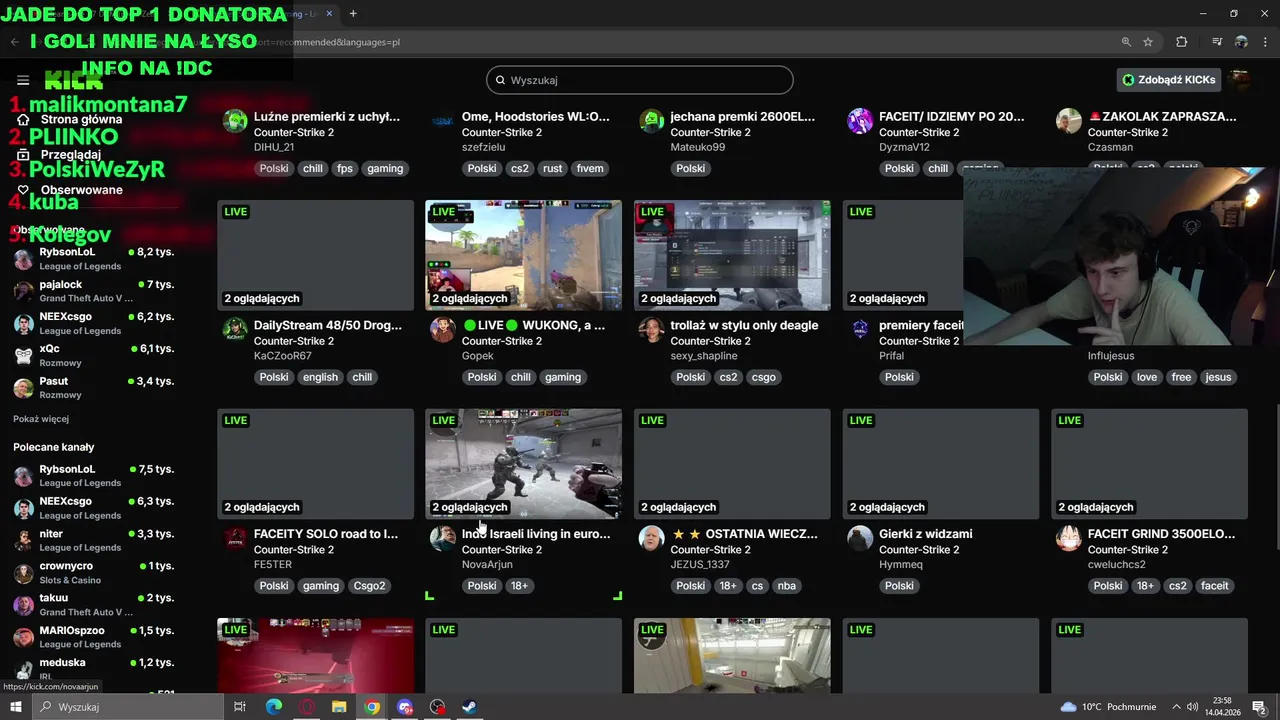Click KaCZooR67 streamer avatar

[x=235, y=330]
